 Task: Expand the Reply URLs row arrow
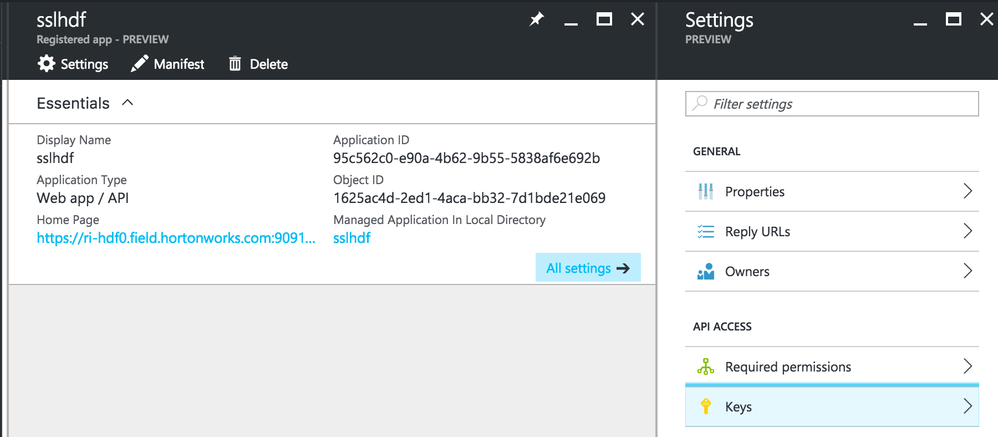[x=967, y=231]
